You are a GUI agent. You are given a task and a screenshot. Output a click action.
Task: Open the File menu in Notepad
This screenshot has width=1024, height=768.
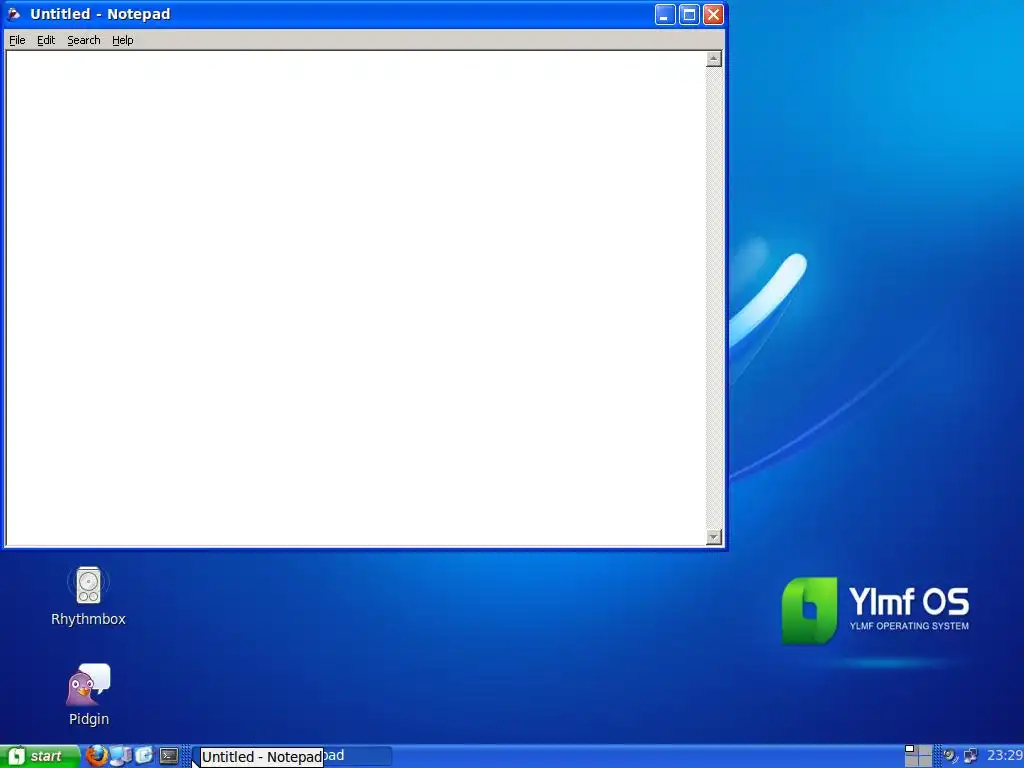pyautogui.click(x=17, y=40)
